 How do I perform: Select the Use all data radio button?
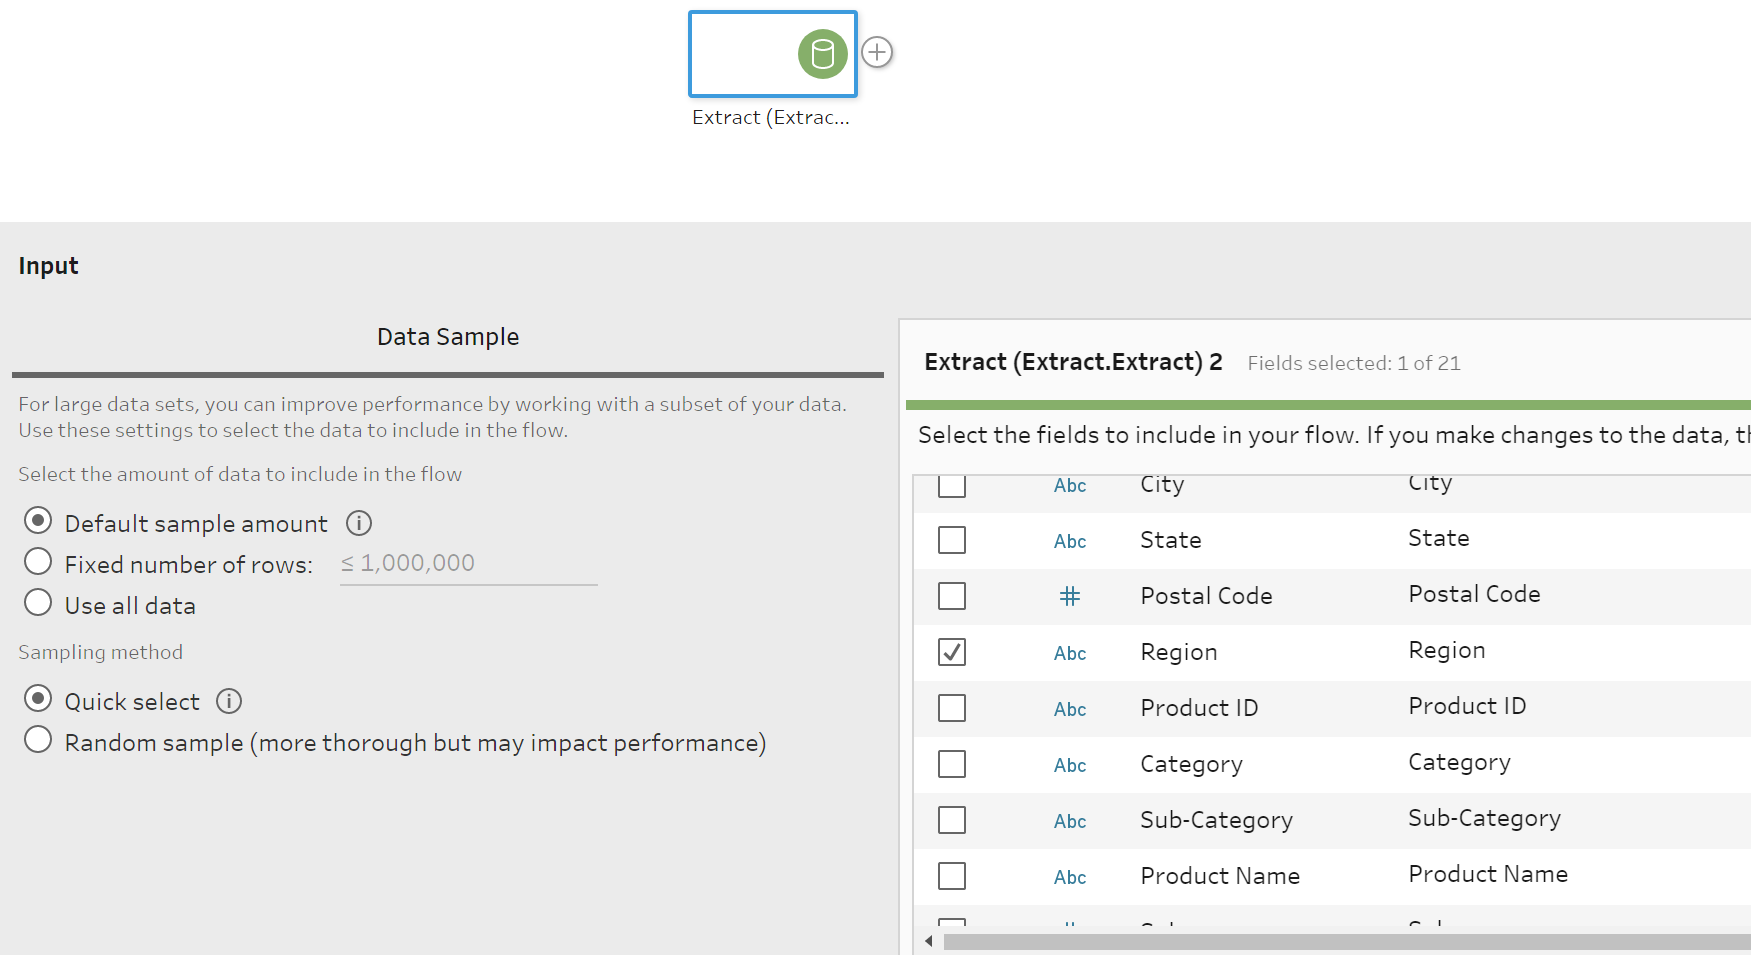click(x=37, y=602)
